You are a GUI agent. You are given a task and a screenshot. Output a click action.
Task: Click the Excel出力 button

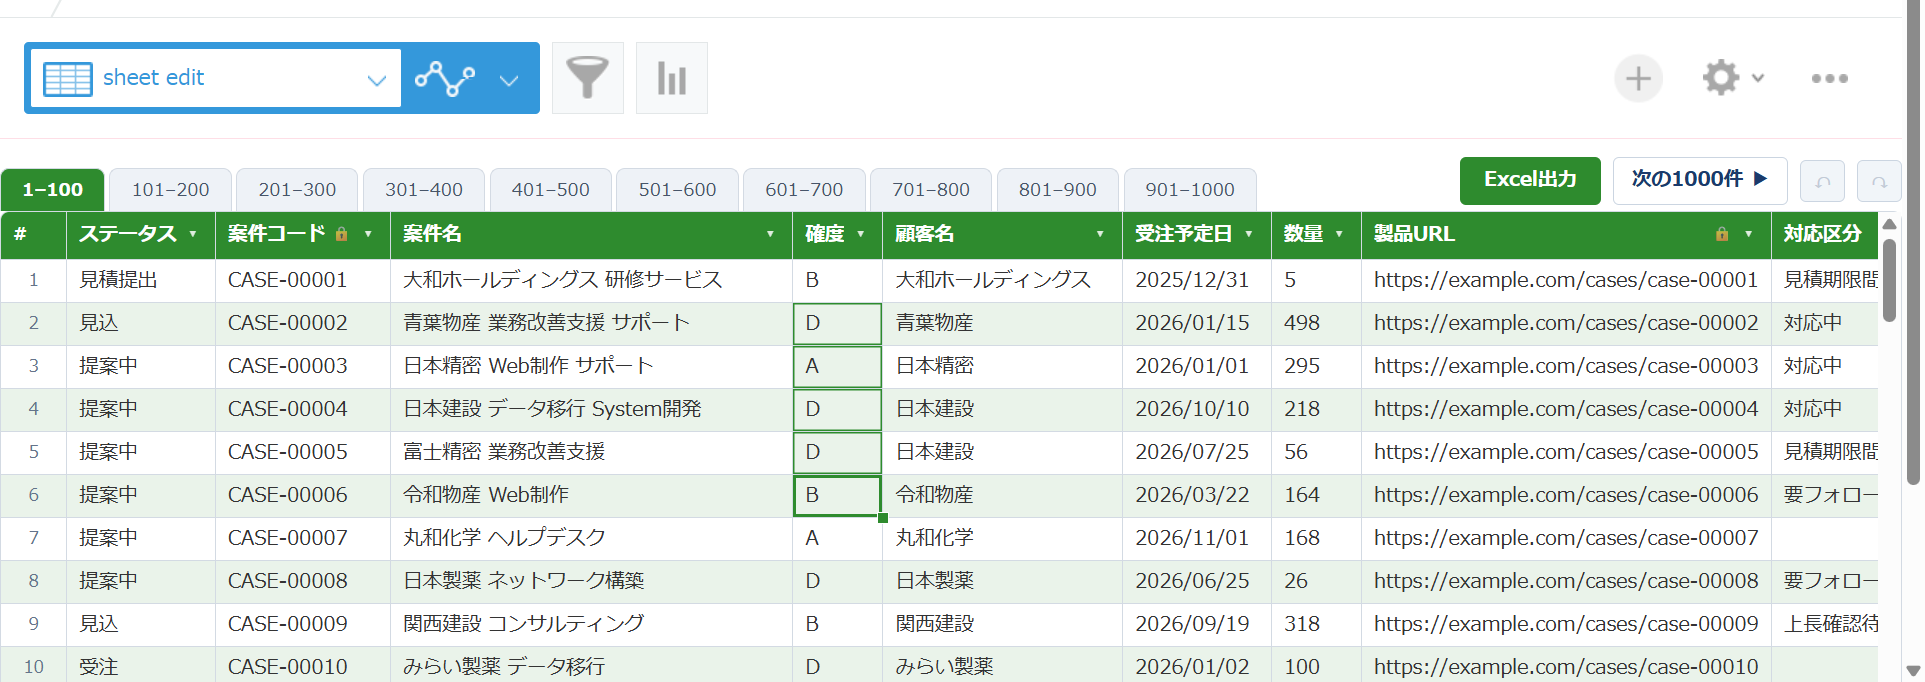pos(1530,180)
